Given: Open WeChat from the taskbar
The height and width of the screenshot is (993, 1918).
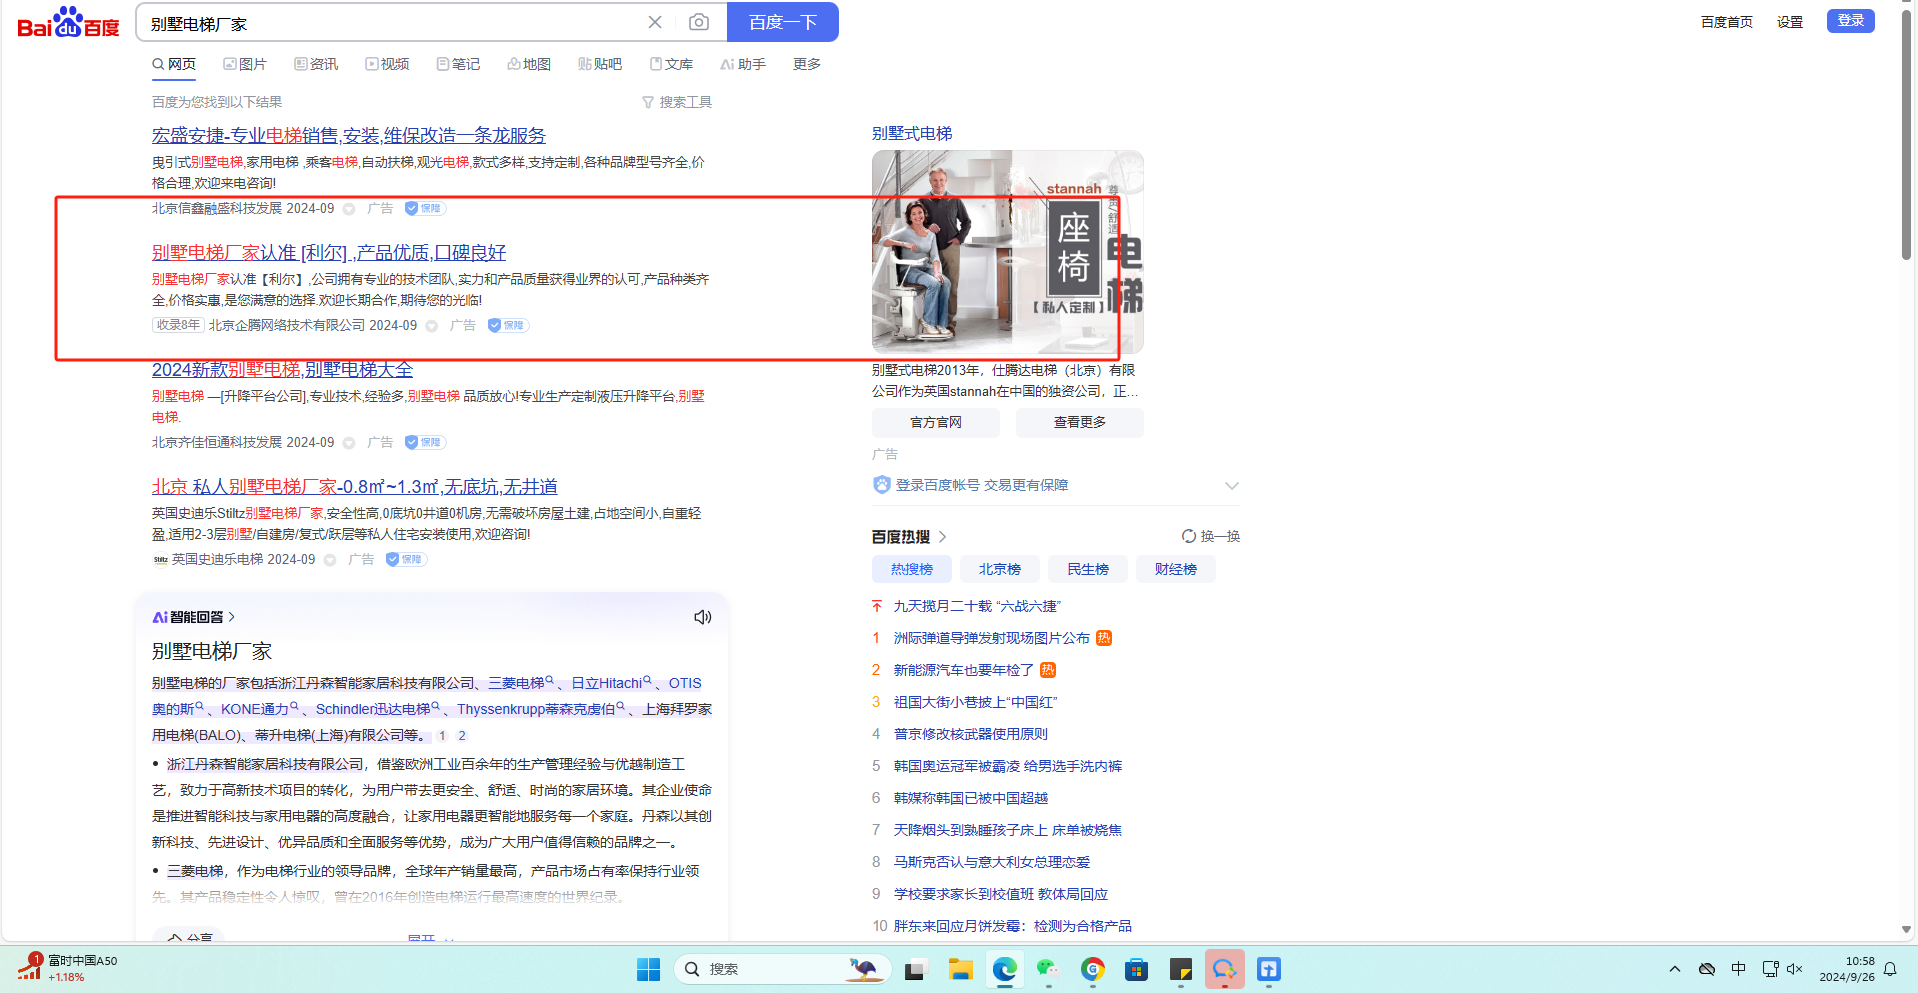Looking at the screenshot, I should click(x=1048, y=969).
